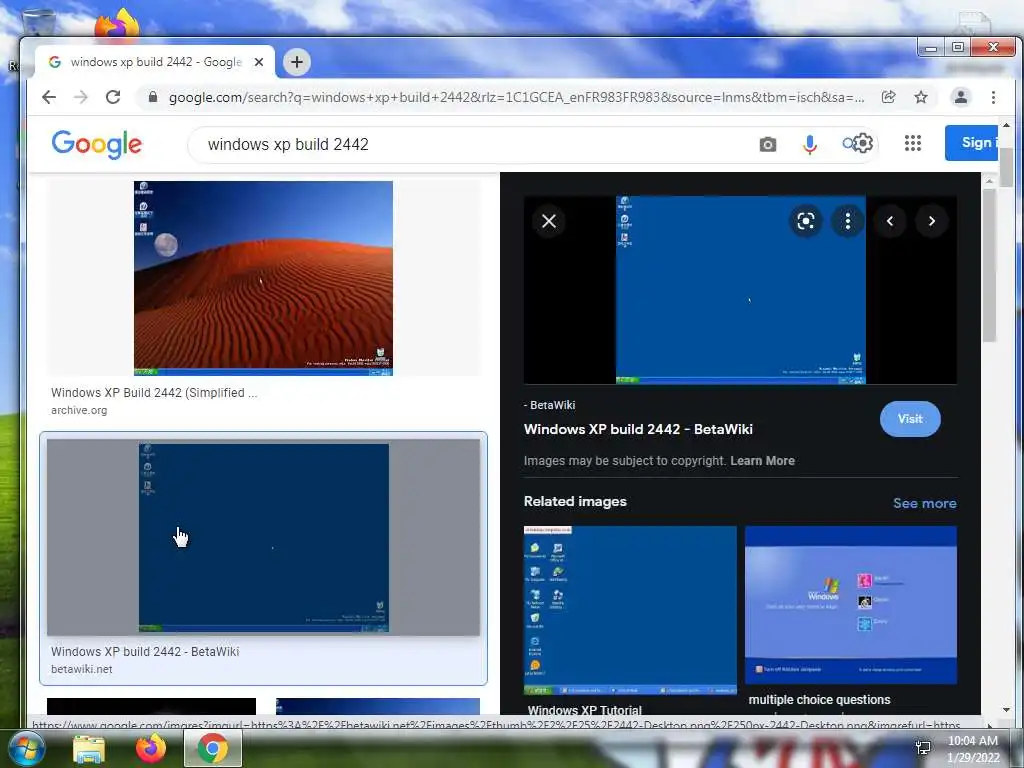Screen dimensions: 1024x768
Task: Close the image preview panel
Action: 549,221
